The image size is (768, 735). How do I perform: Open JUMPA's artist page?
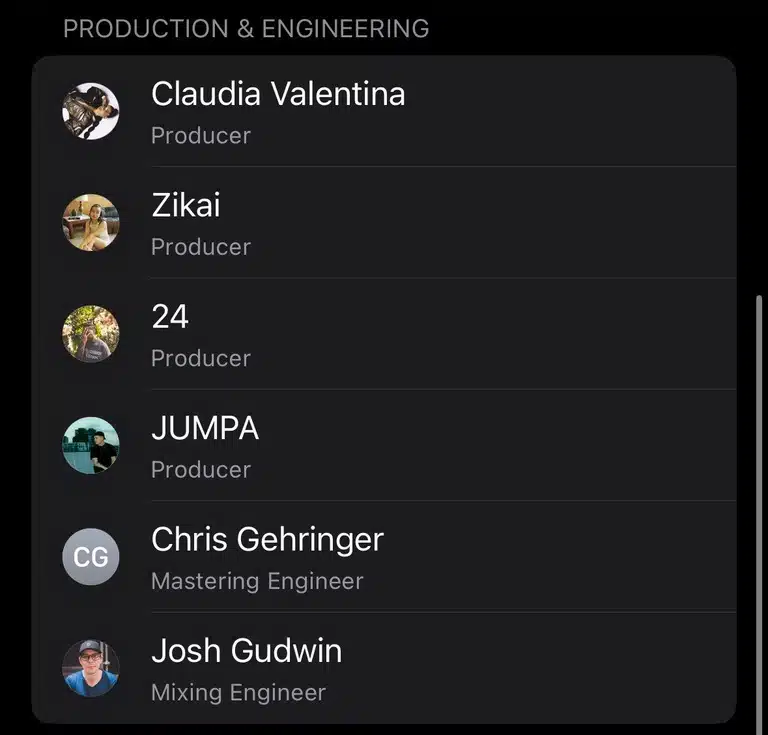pyautogui.click(x=384, y=445)
